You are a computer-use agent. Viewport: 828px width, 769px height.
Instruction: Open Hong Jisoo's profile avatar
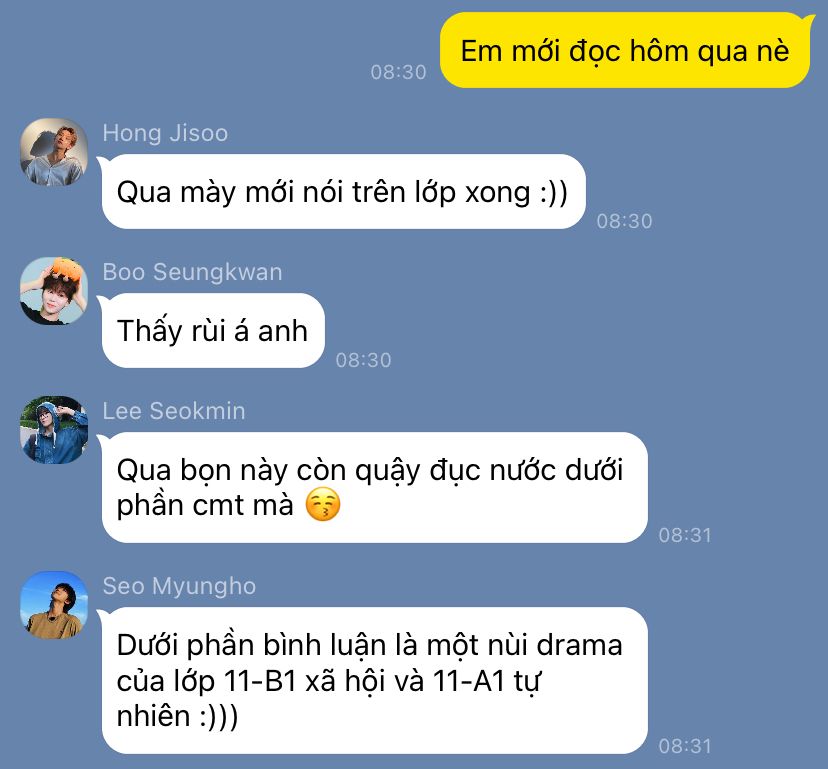(54, 152)
